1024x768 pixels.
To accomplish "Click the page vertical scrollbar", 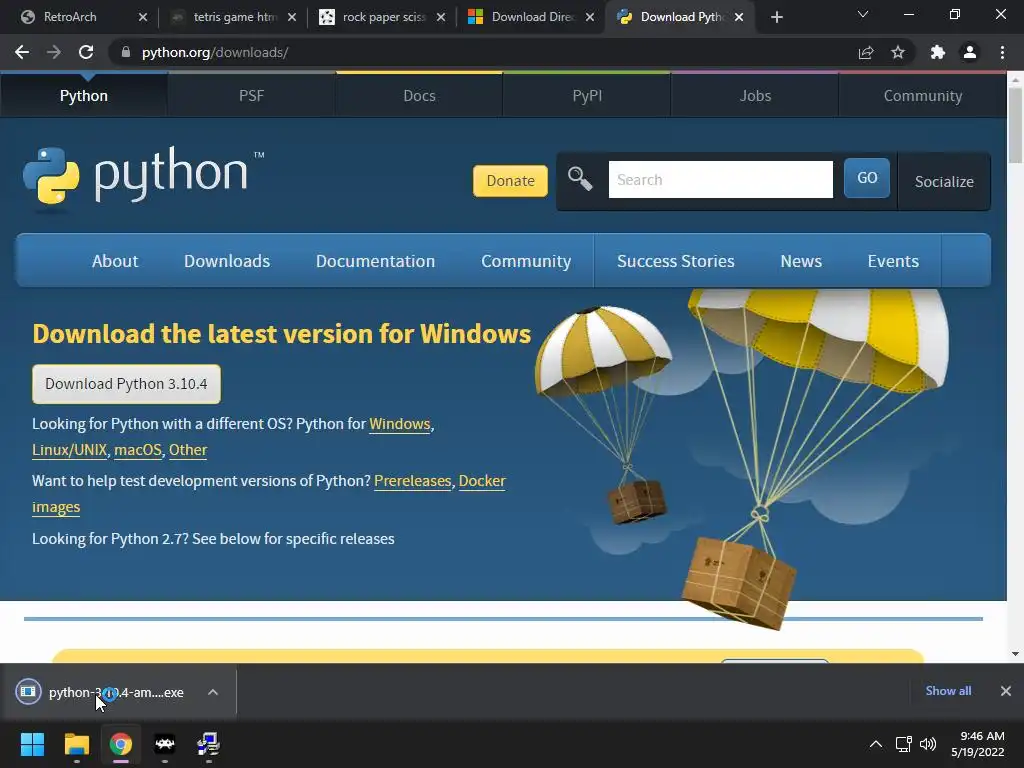I will (x=1015, y=124).
